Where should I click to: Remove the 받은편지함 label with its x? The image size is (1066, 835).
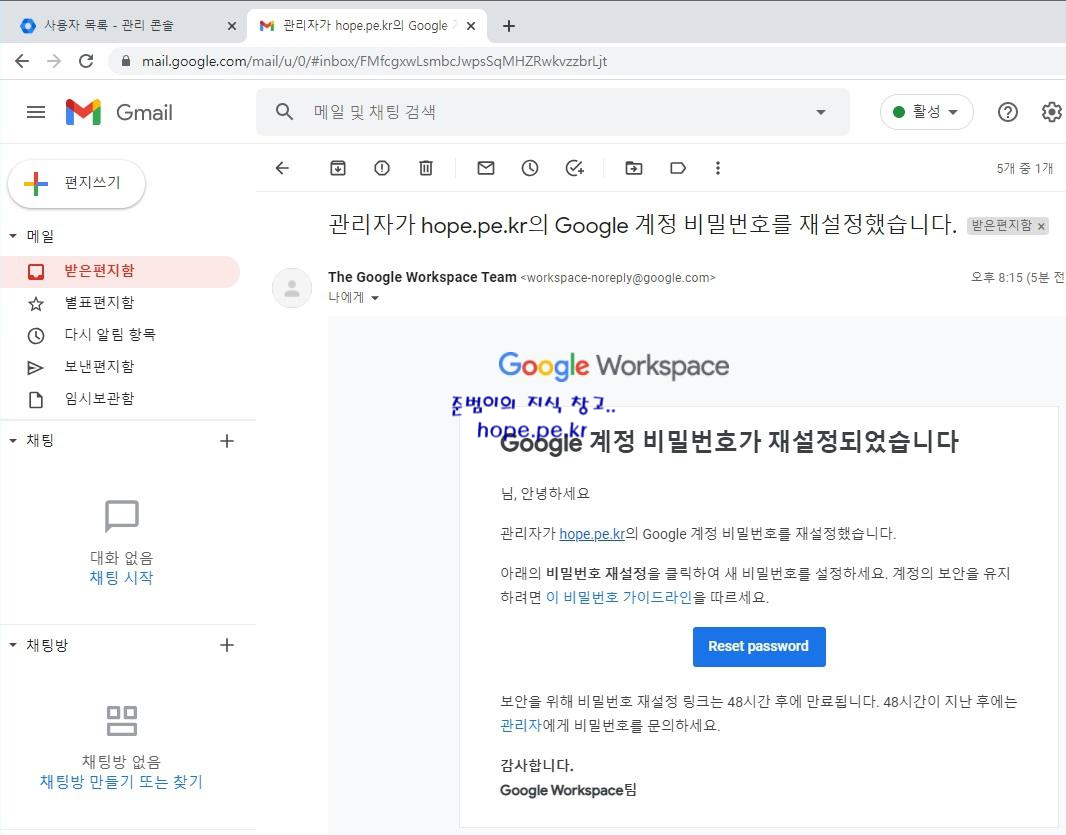click(1041, 226)
